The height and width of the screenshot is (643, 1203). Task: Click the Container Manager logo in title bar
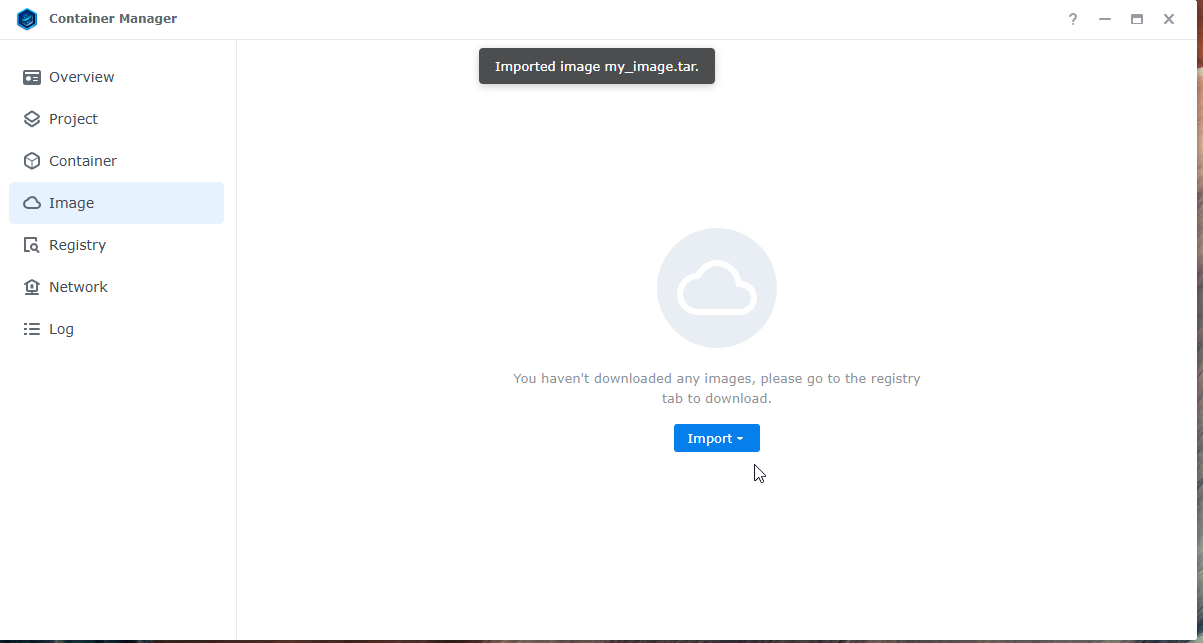(x=27, y=19)
